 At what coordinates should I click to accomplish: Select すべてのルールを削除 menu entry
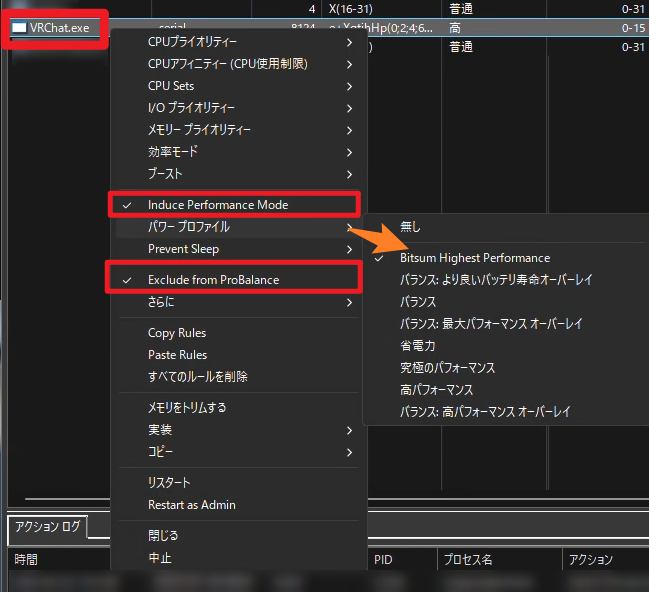(239, 377)
